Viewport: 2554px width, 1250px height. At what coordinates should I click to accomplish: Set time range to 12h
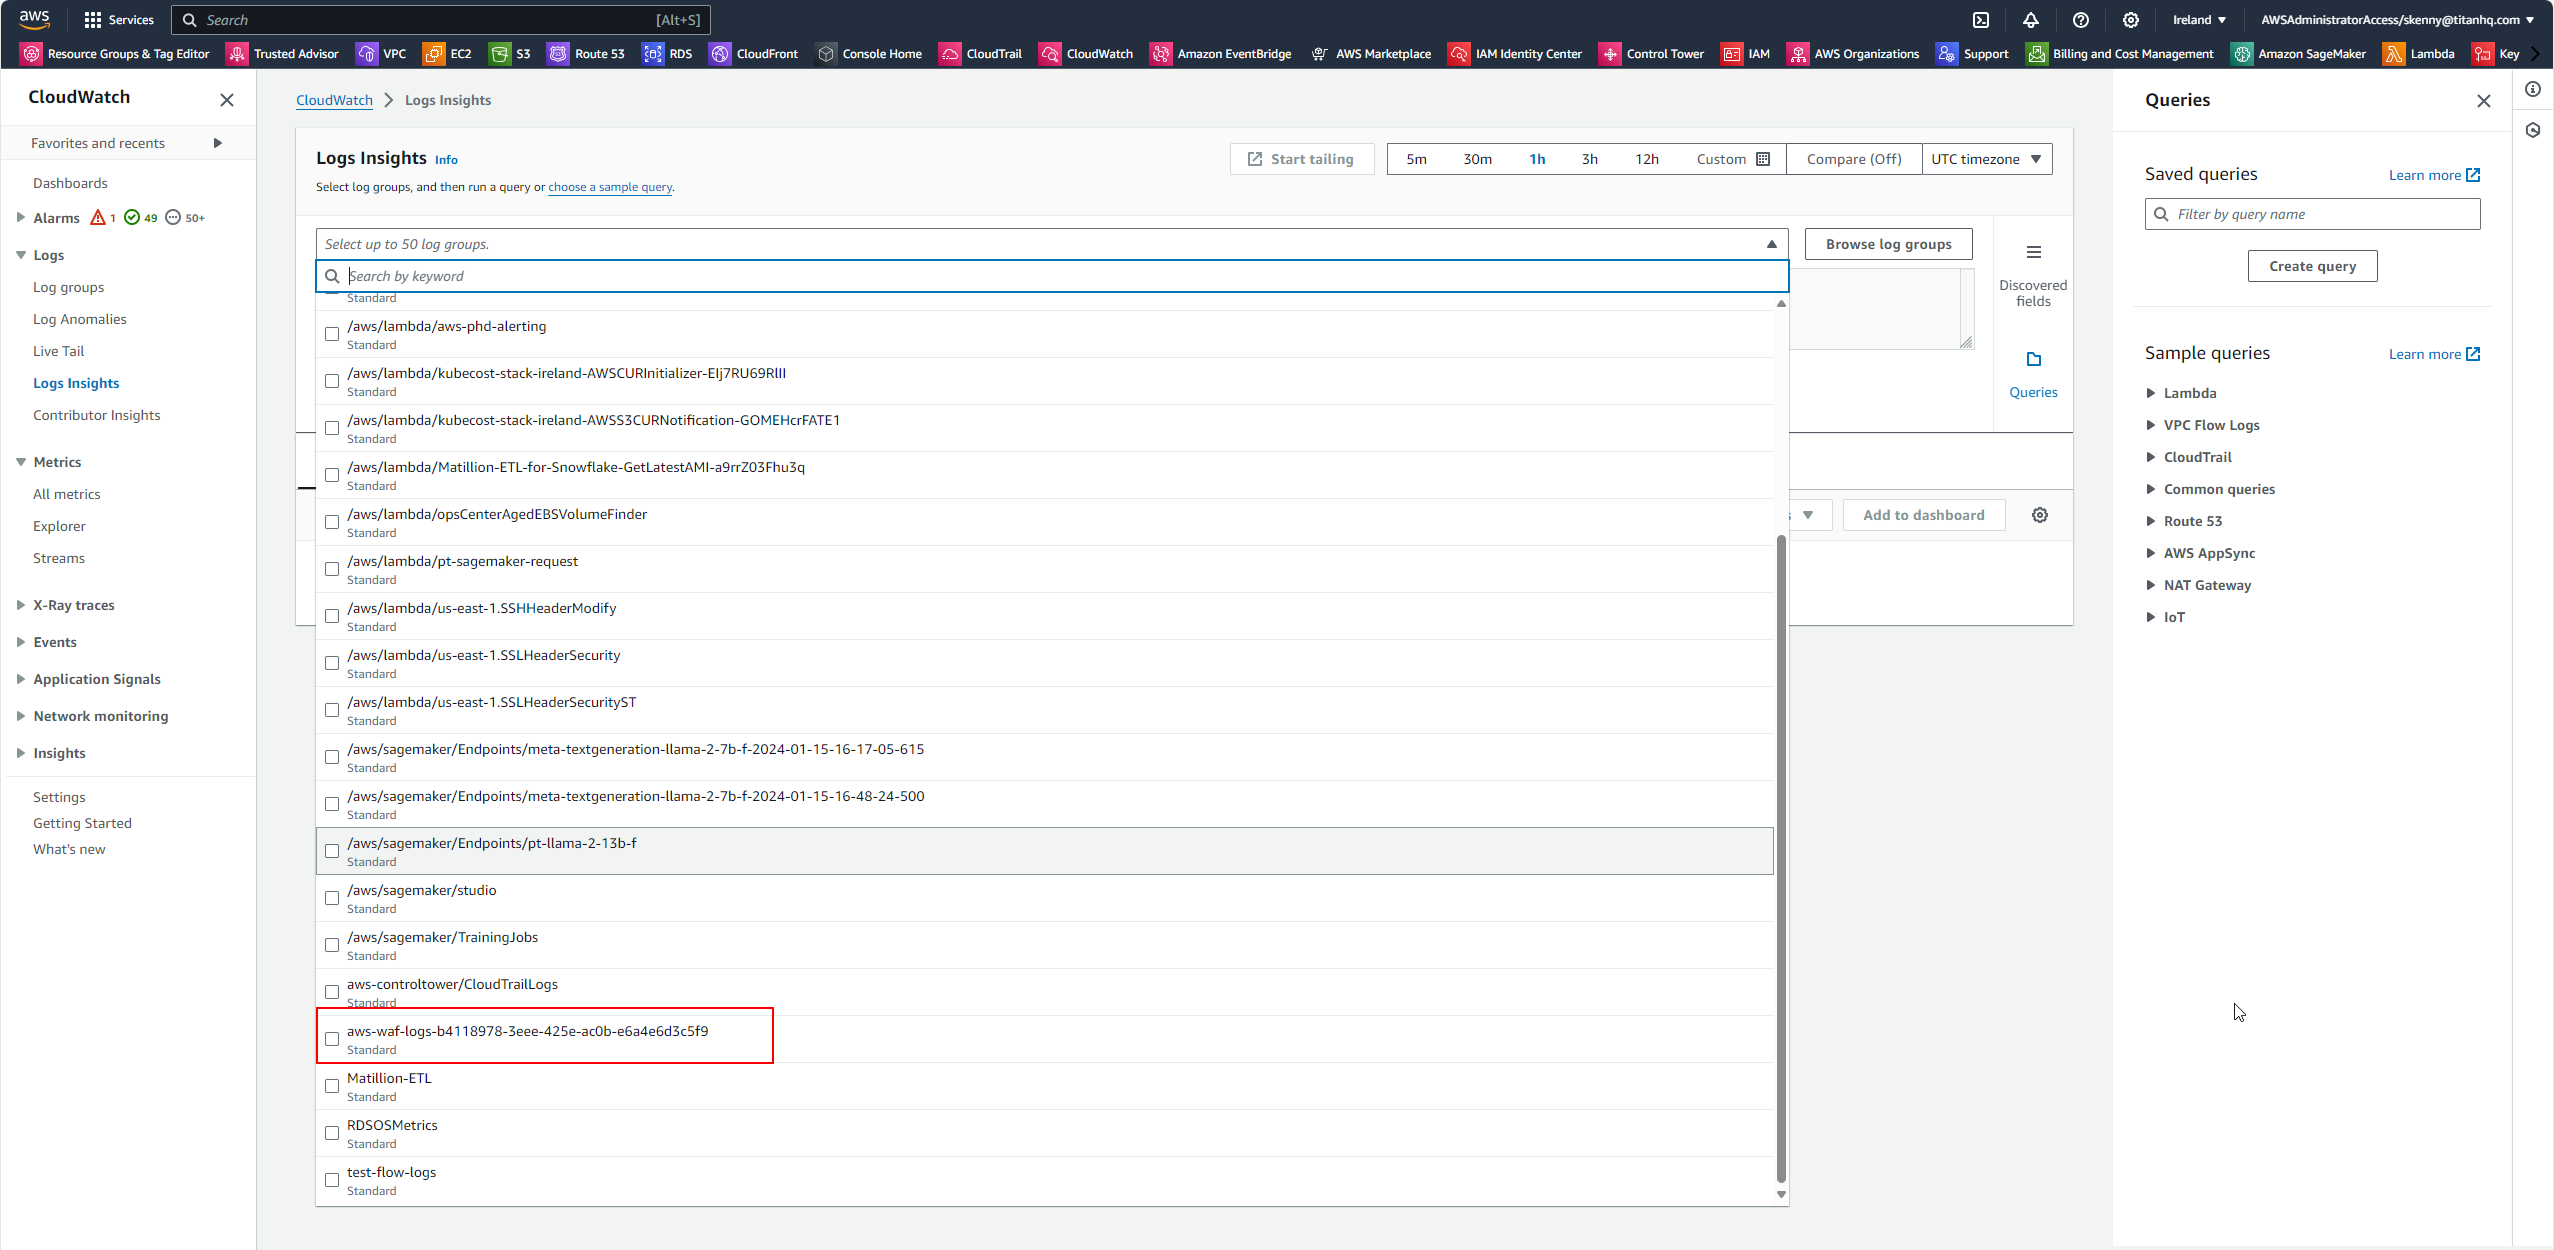point(1647,159)
